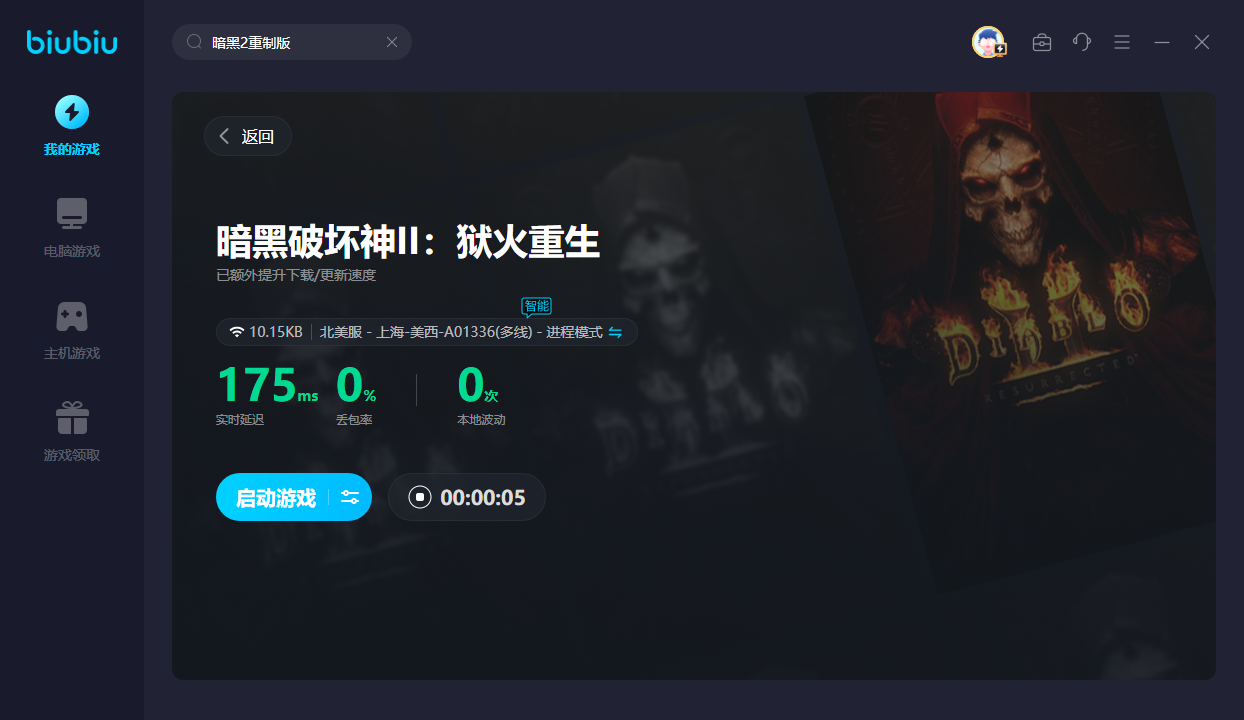
Task: Open the 北美服 node selection bar
Action: click(x=427, y=332)
